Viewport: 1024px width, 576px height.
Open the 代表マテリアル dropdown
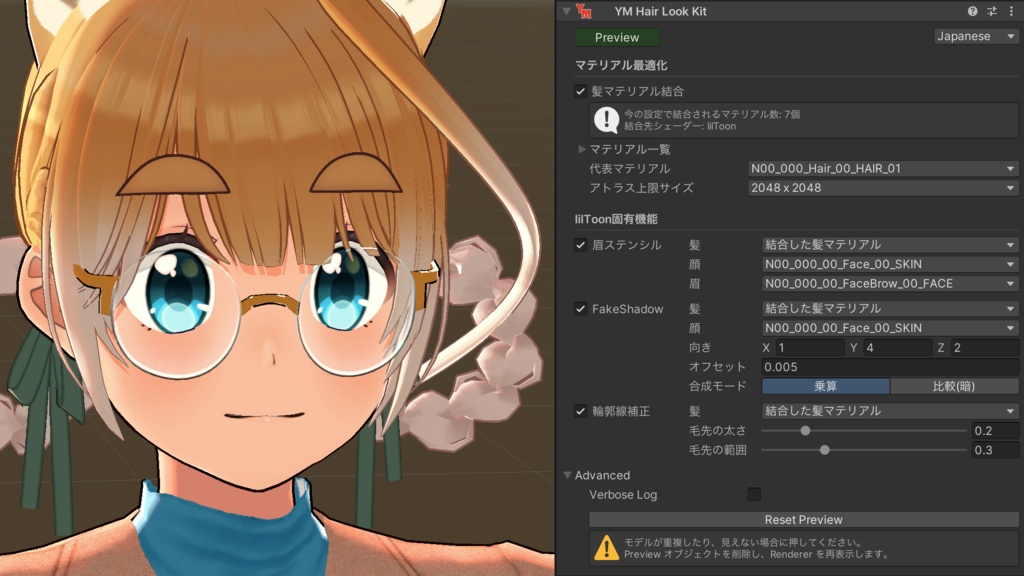click(x=882, y=168)
